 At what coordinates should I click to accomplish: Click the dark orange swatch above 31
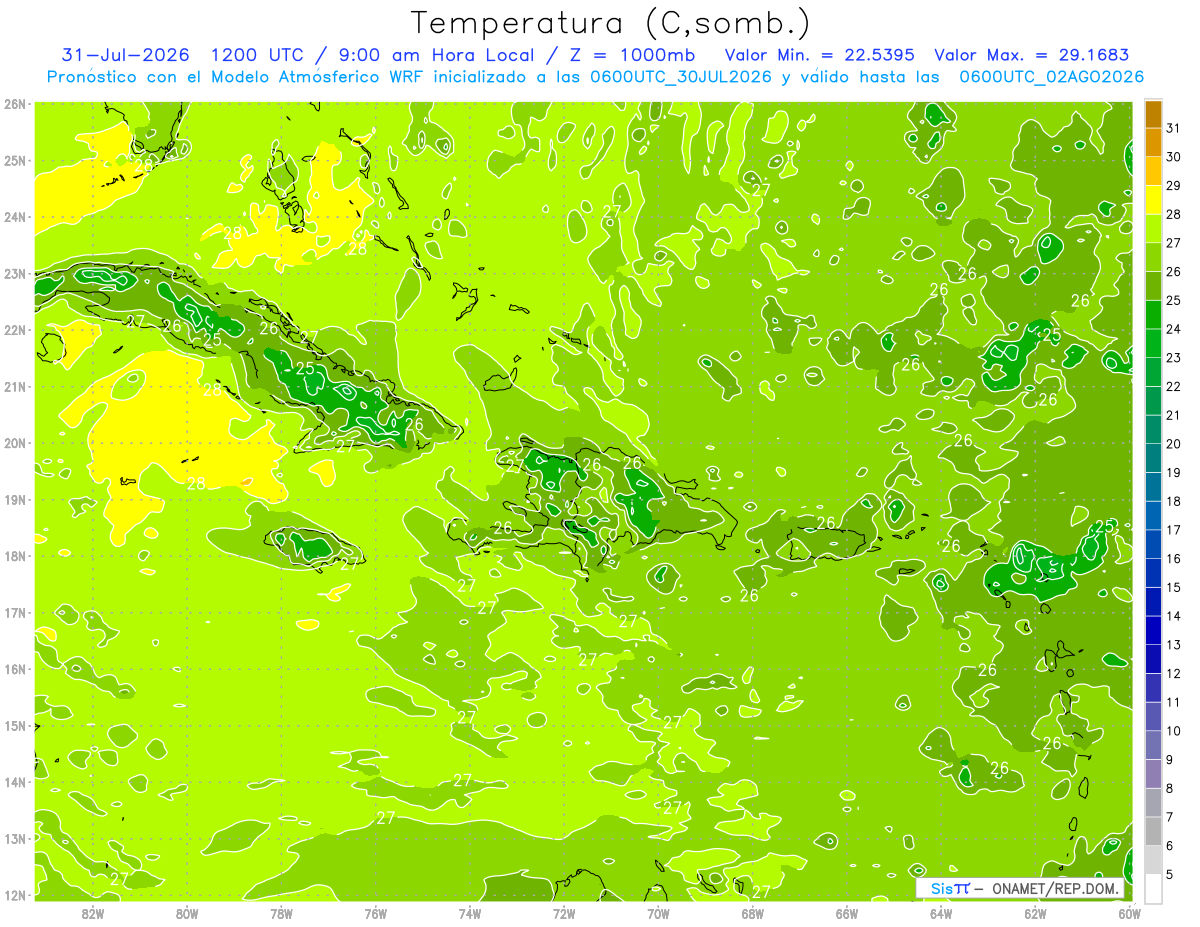pyautogui.click(x=1153, y=114)
